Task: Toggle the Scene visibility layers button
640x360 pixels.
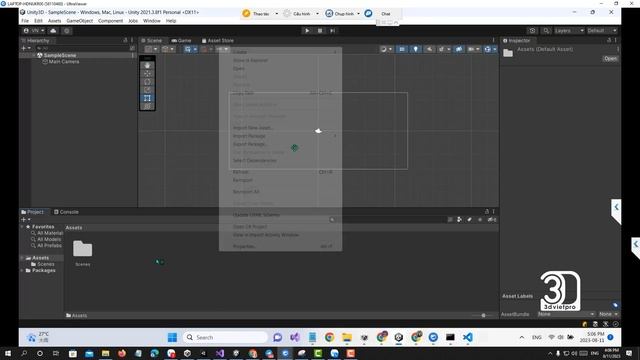Action: tap(459, 49)
